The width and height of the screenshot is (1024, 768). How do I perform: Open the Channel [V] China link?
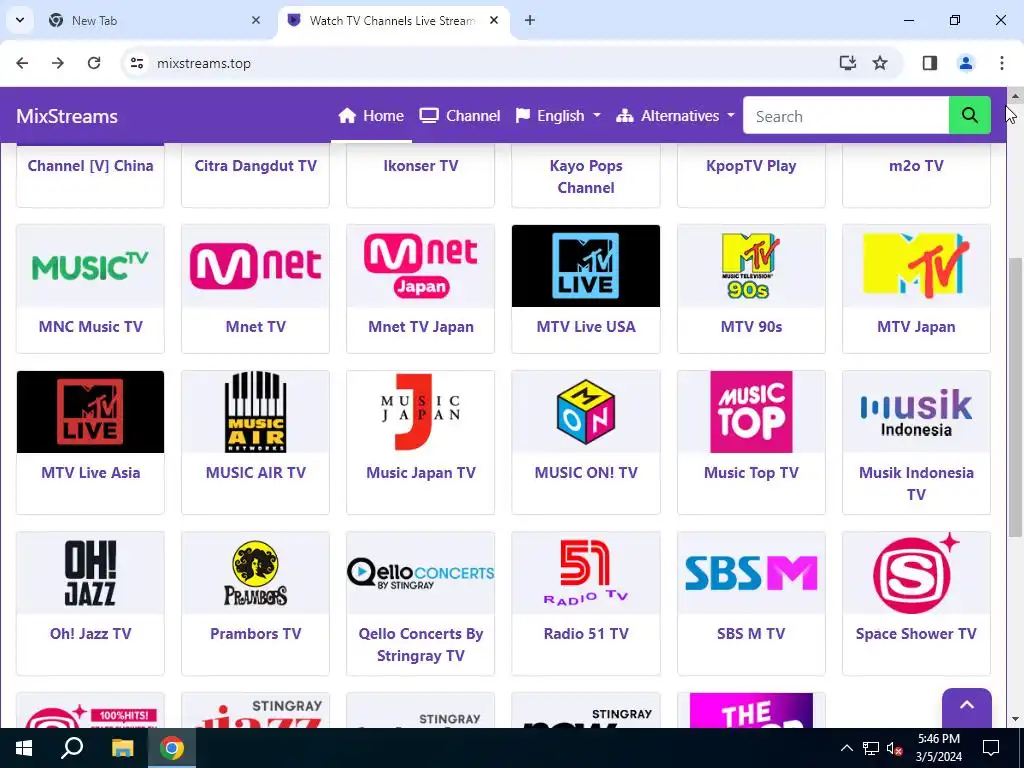click(90, 166)
